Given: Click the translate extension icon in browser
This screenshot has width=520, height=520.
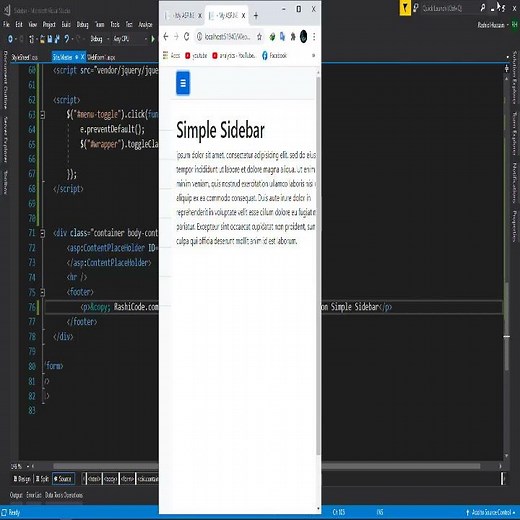Looking at the screenshot, I should click(282, 37).
